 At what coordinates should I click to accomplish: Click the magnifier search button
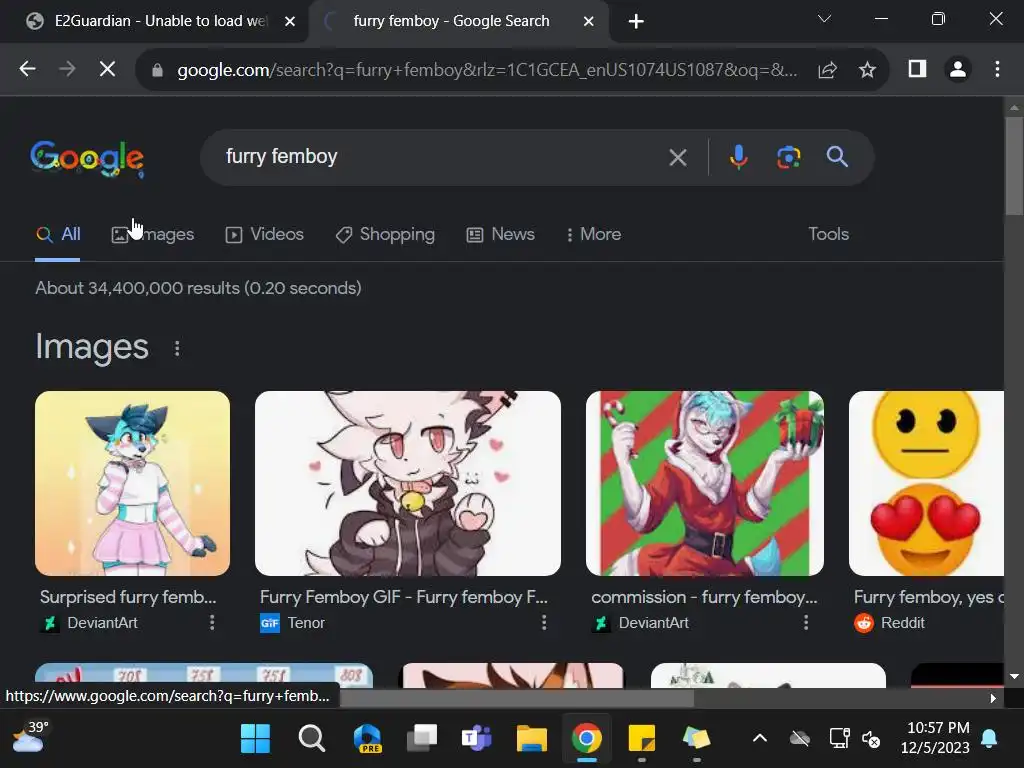point(837,157)
